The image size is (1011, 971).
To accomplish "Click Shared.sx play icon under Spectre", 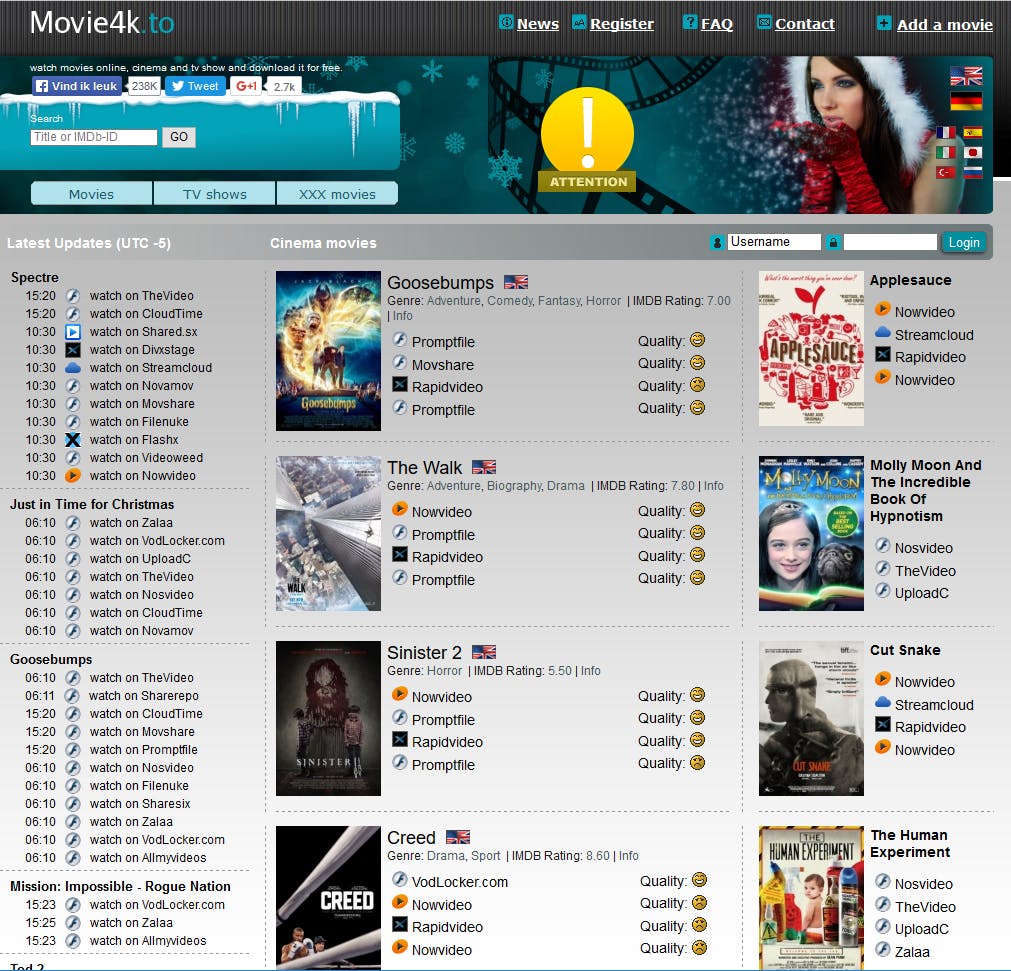I will tap(73, 332).
